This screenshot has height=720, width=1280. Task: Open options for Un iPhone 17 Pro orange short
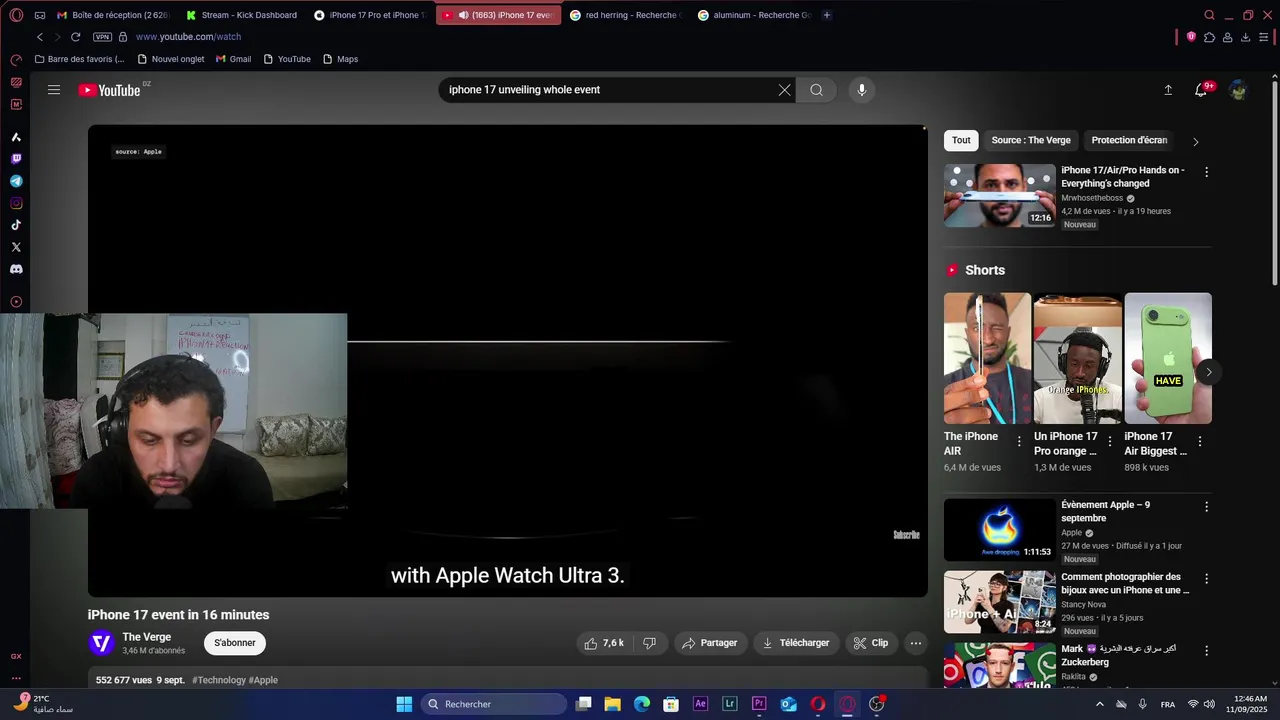click(1109, 441)
